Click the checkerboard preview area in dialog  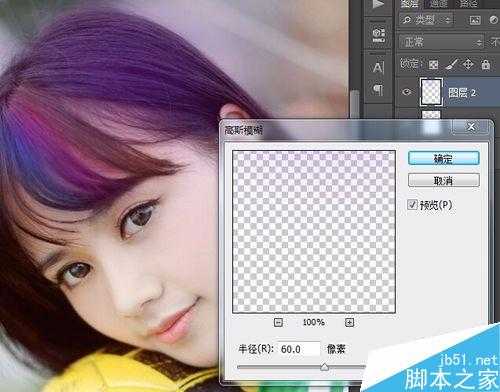coord(314,232)
